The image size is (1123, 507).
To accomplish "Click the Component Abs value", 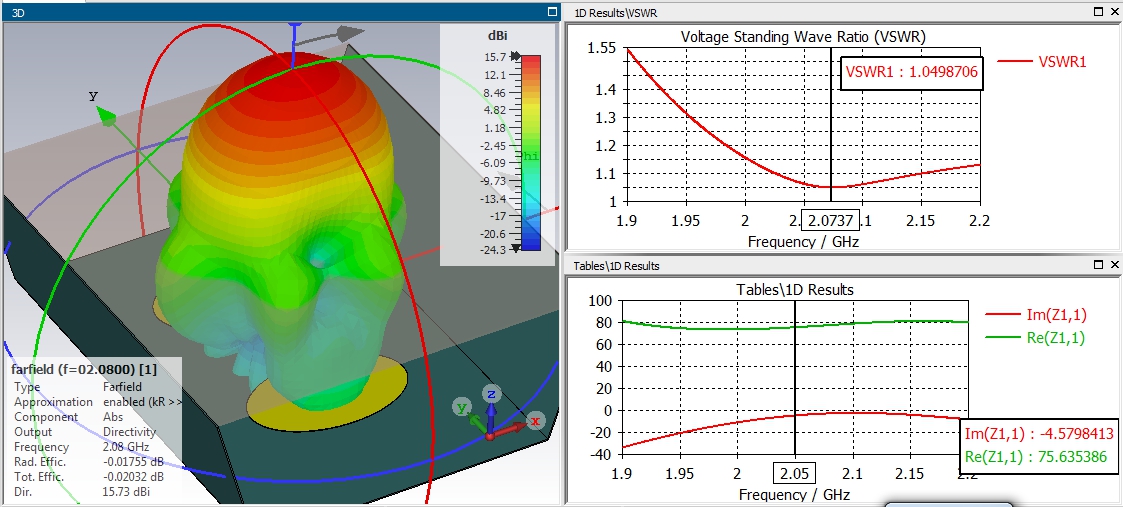I will pyautogui.click(x=112, y=417).
